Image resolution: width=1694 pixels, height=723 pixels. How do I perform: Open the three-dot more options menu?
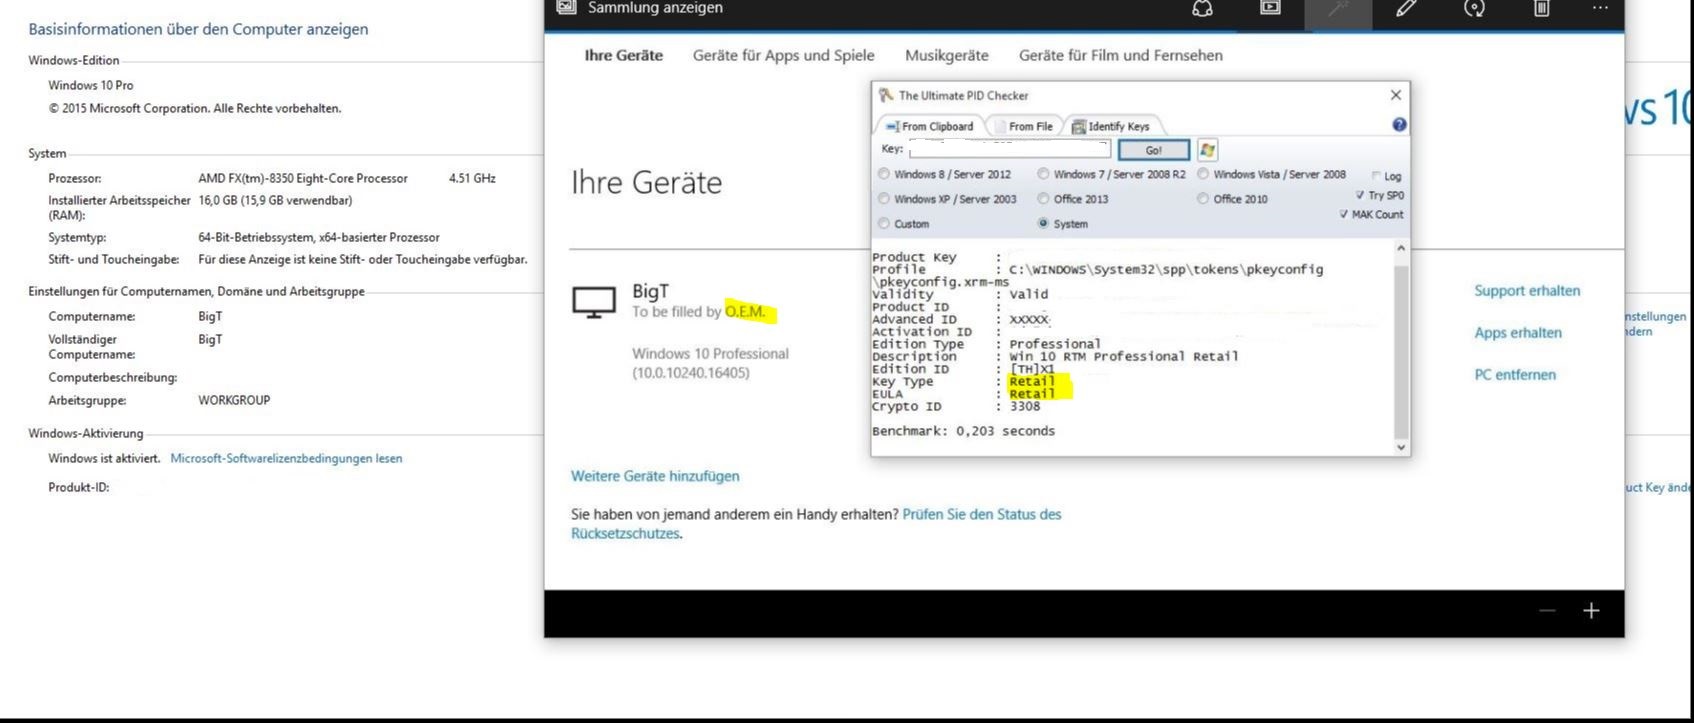(x=1600, y=8)
